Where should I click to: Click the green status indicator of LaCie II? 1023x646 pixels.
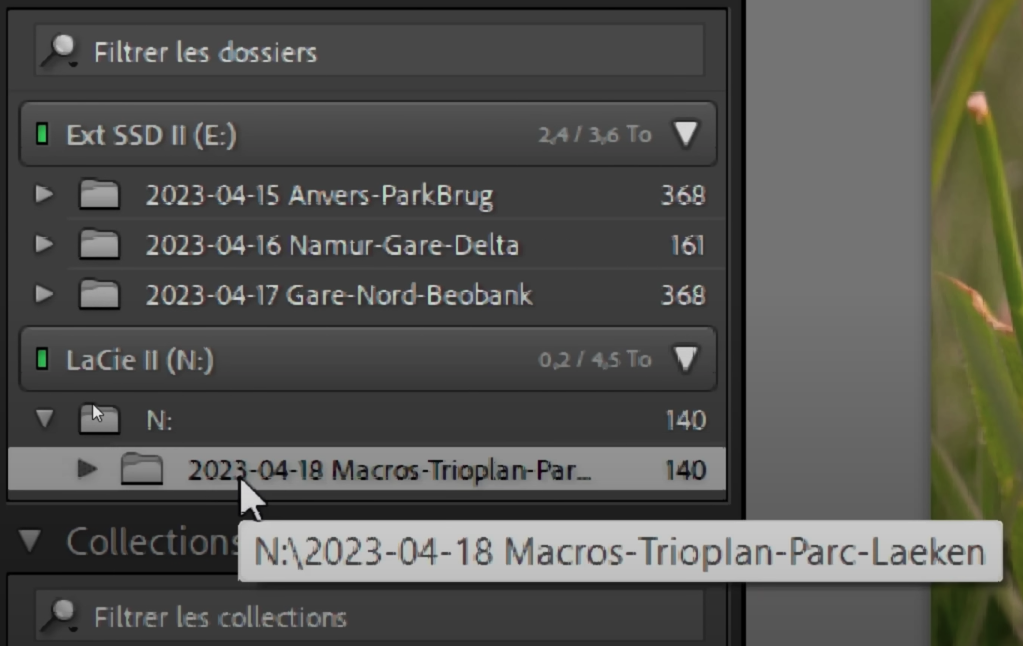(42, 359)
